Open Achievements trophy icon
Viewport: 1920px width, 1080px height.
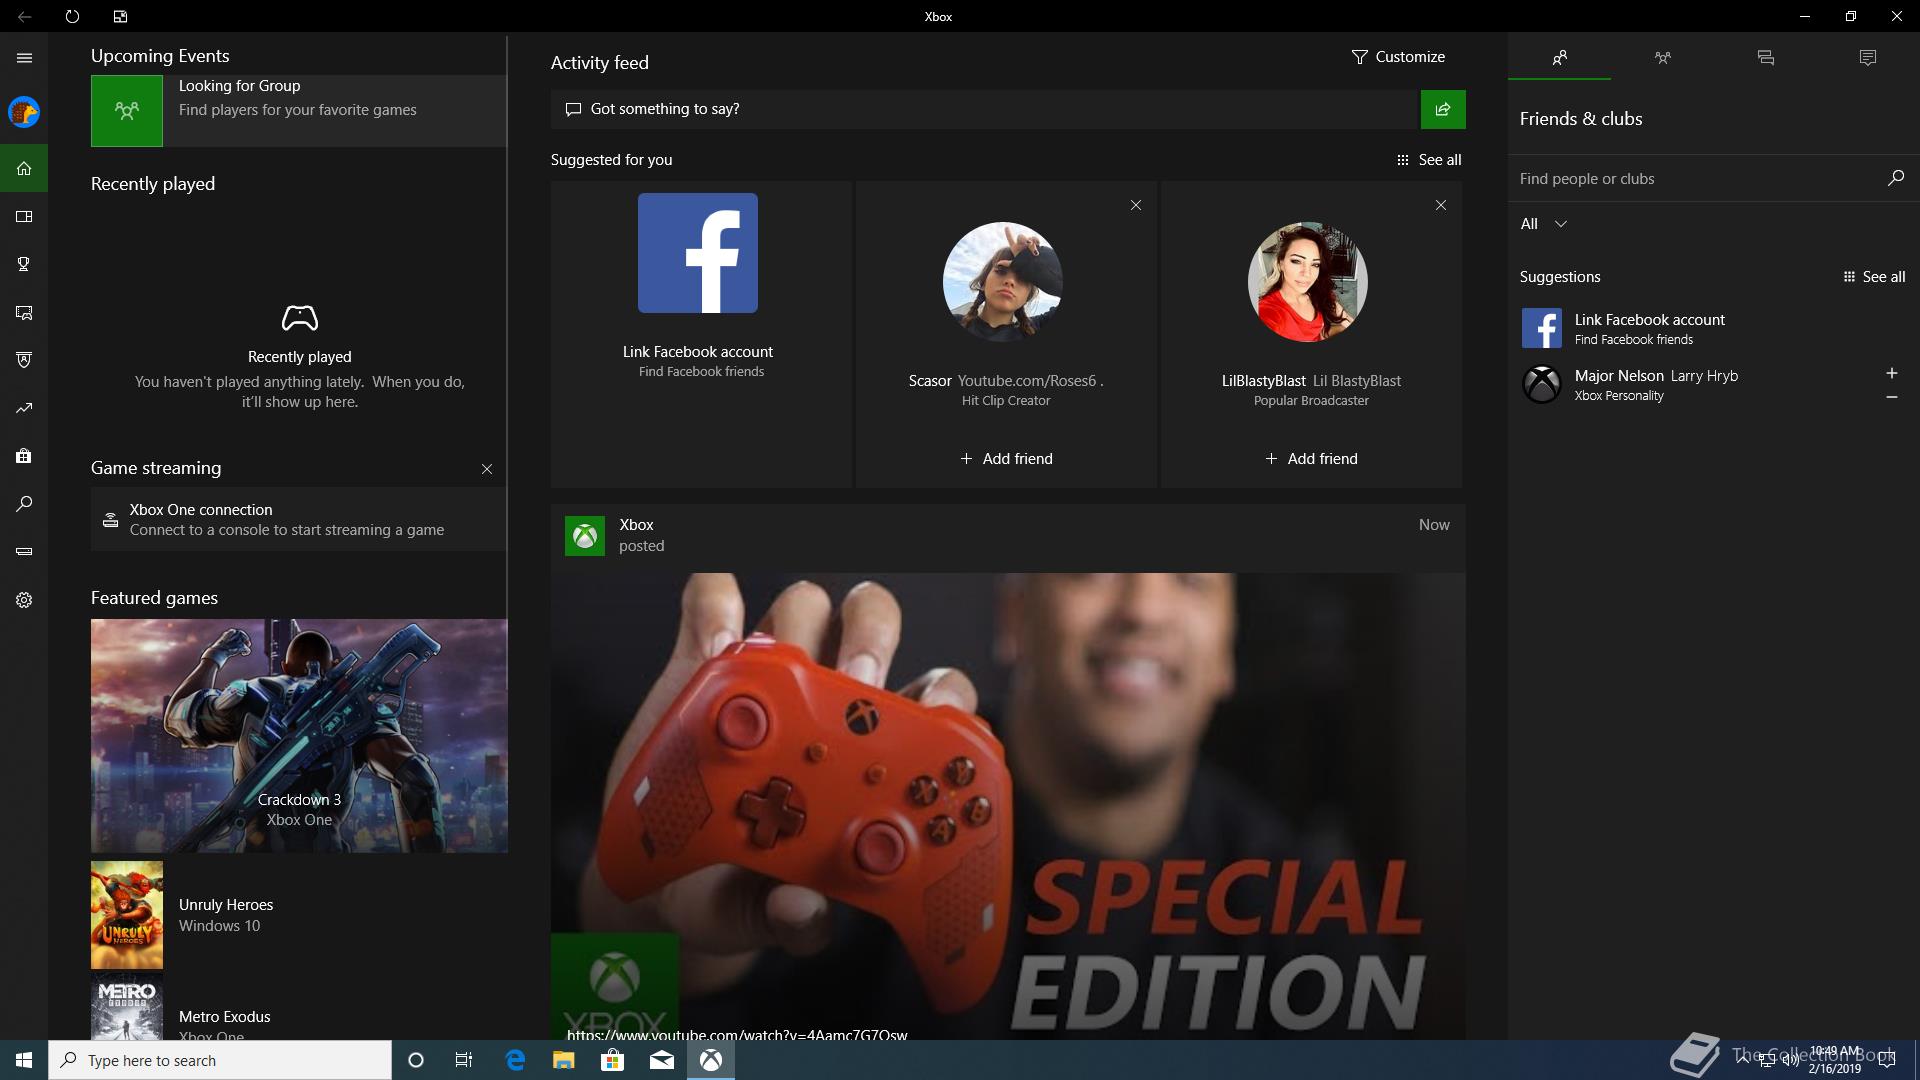pyautogui.click(x=24, y=264)
